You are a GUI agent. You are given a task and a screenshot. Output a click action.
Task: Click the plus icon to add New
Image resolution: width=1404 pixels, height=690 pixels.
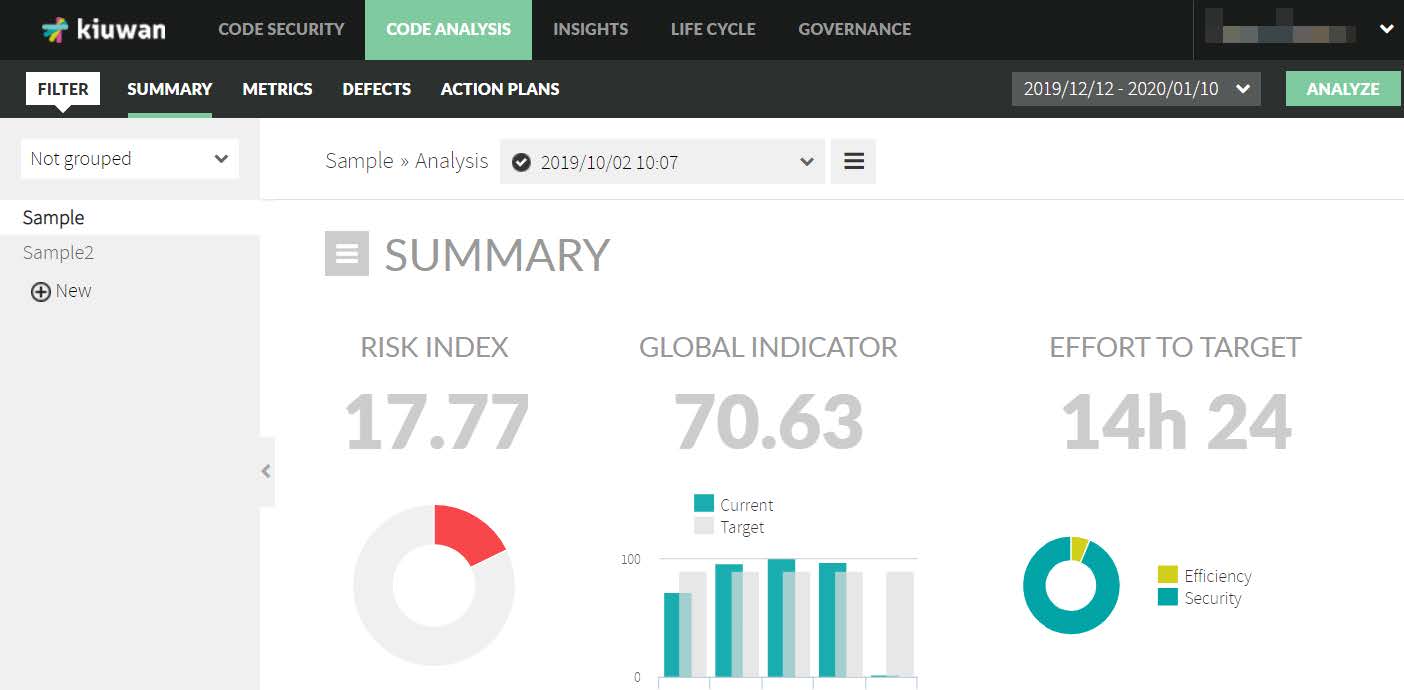point(41,292)
